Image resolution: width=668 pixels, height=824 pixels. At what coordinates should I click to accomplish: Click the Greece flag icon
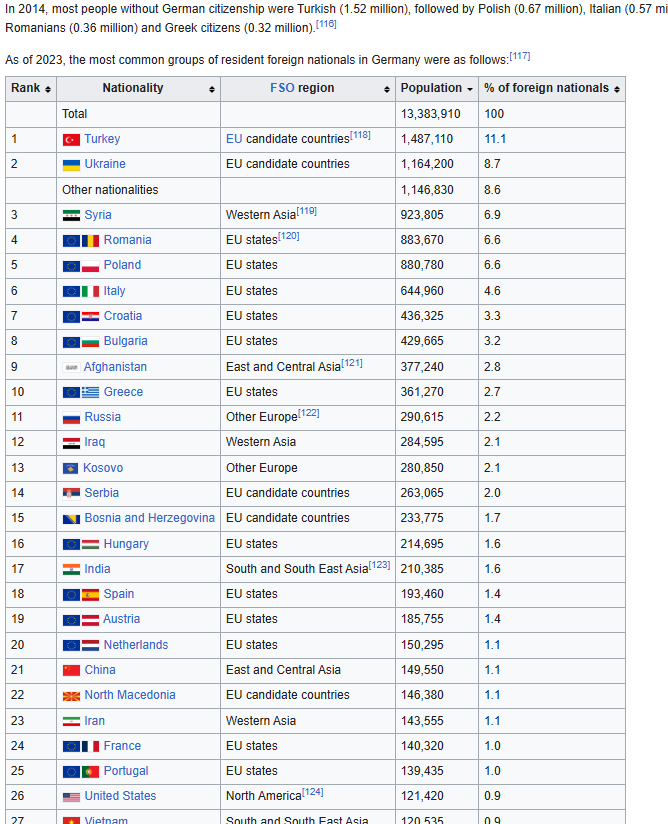tap(90, 393)
